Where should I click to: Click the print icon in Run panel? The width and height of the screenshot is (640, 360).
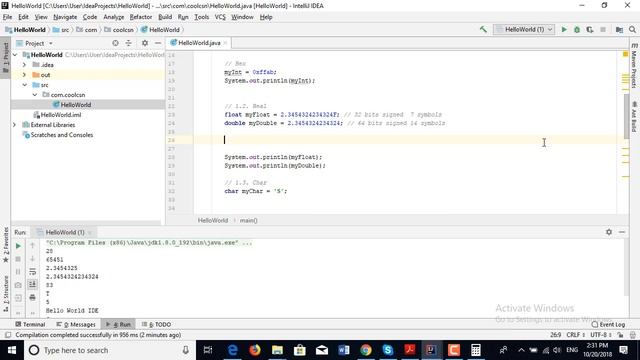33,298
